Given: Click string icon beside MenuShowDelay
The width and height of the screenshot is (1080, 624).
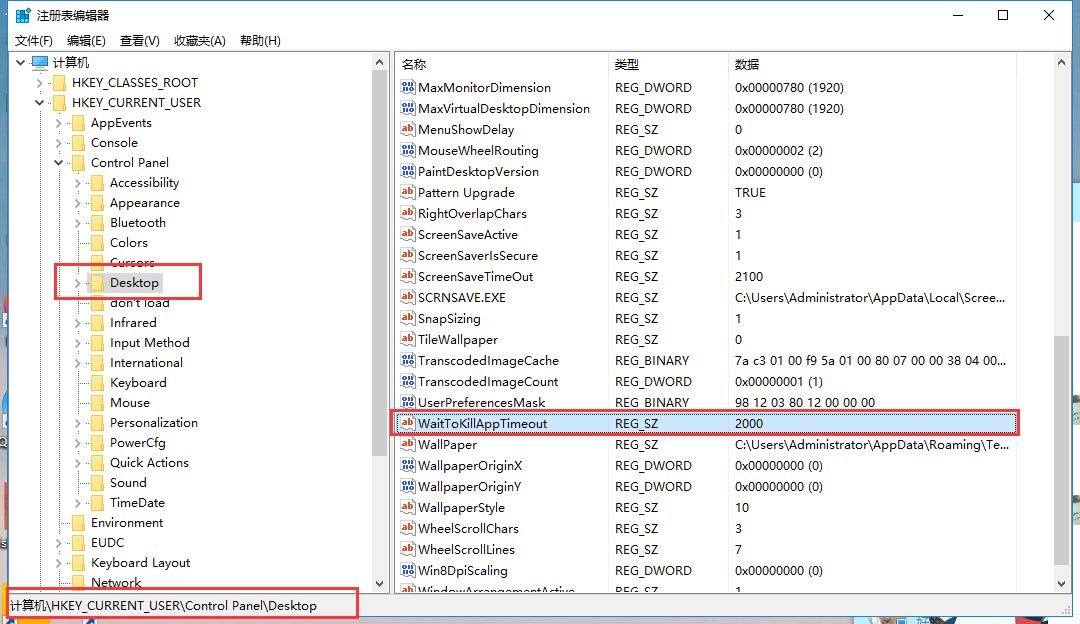Looking at the screenshot, I should point(408,129).
